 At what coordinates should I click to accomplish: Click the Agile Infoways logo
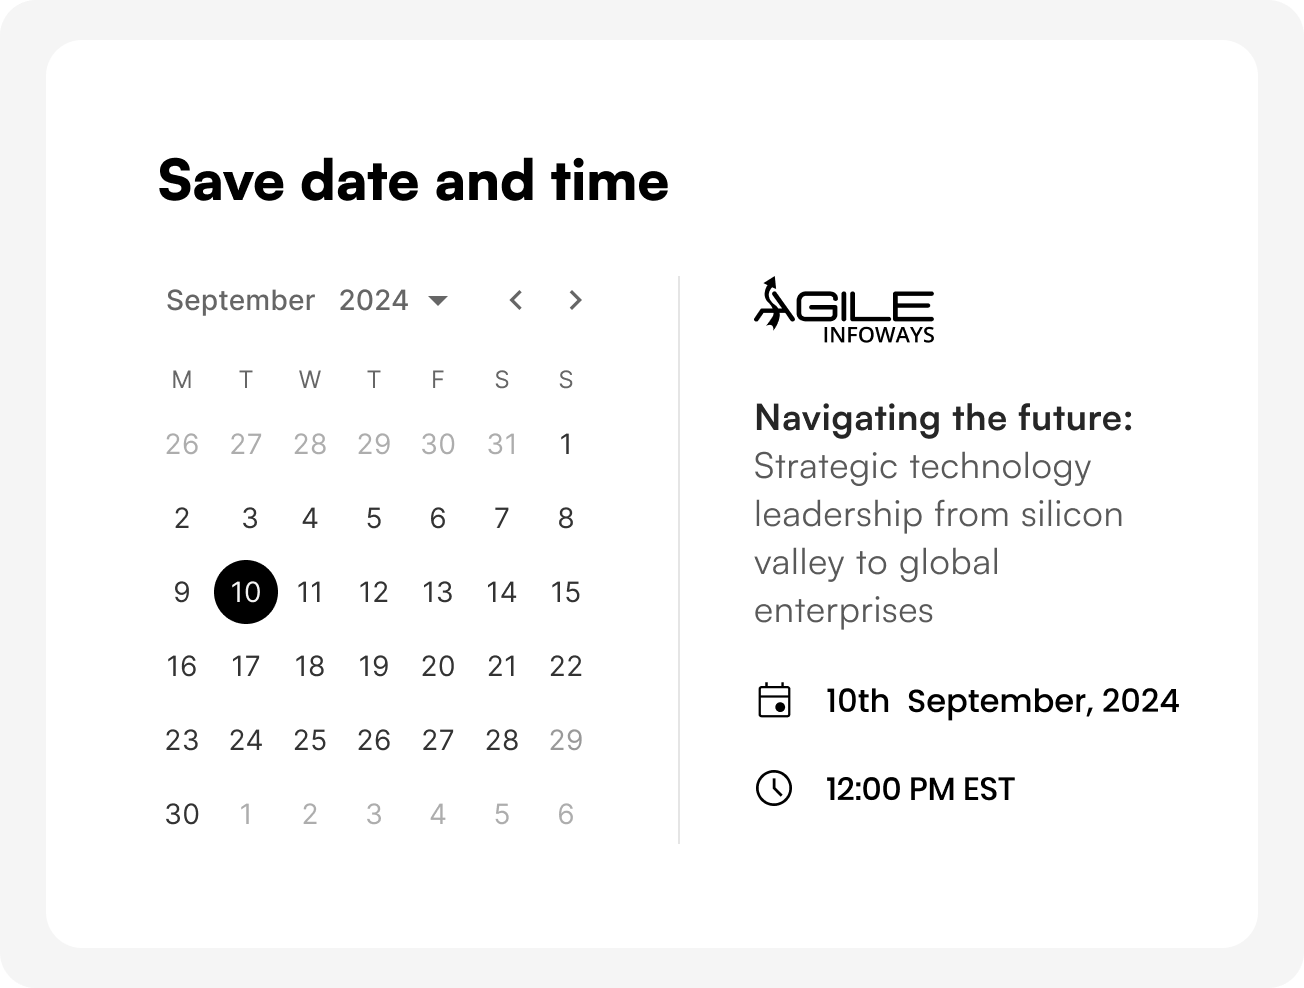(x=844, y=311)
